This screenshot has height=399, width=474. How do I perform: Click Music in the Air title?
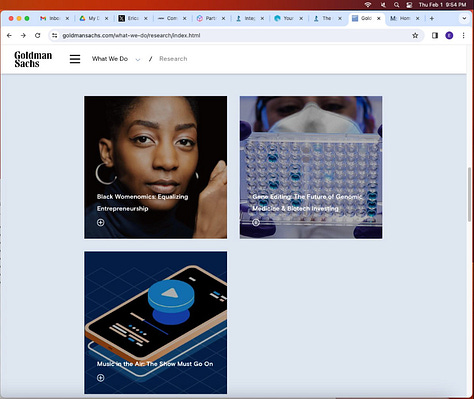155,364
